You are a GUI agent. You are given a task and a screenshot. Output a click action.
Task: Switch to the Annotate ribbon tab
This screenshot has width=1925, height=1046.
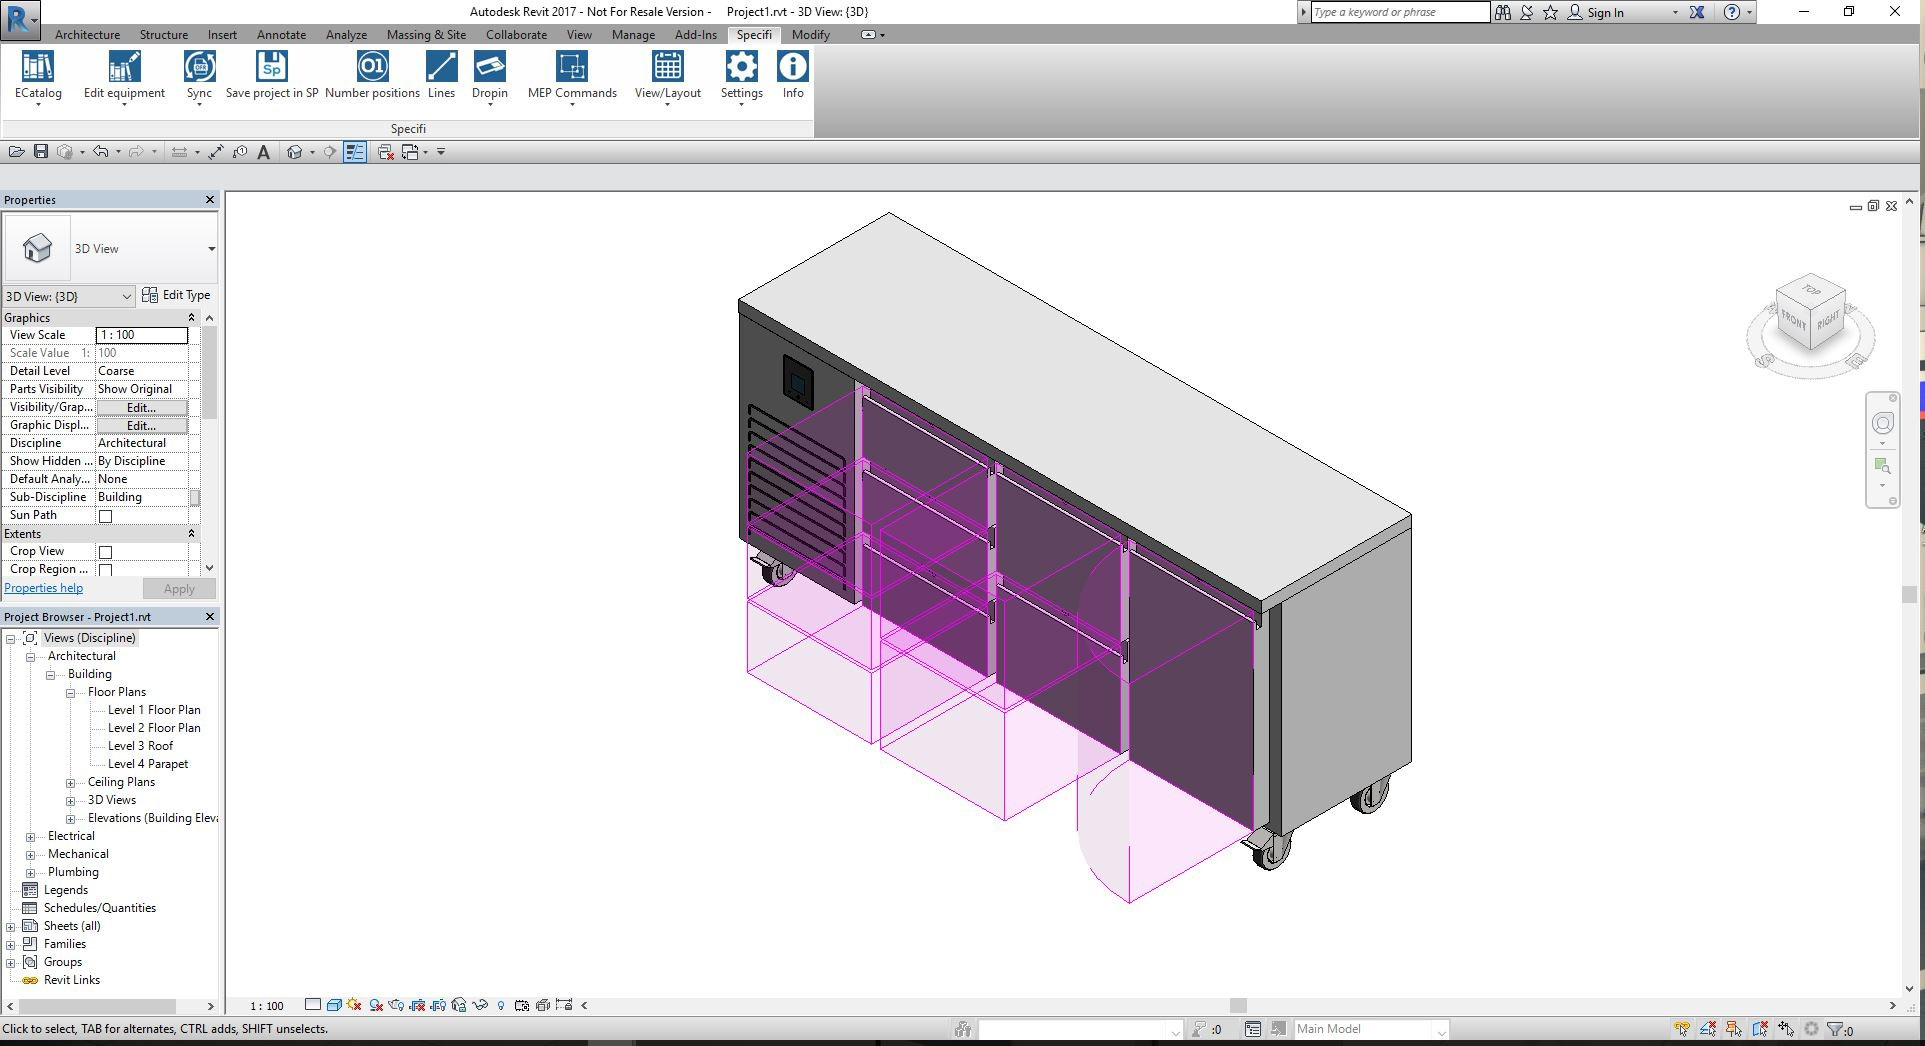[281, 35]
